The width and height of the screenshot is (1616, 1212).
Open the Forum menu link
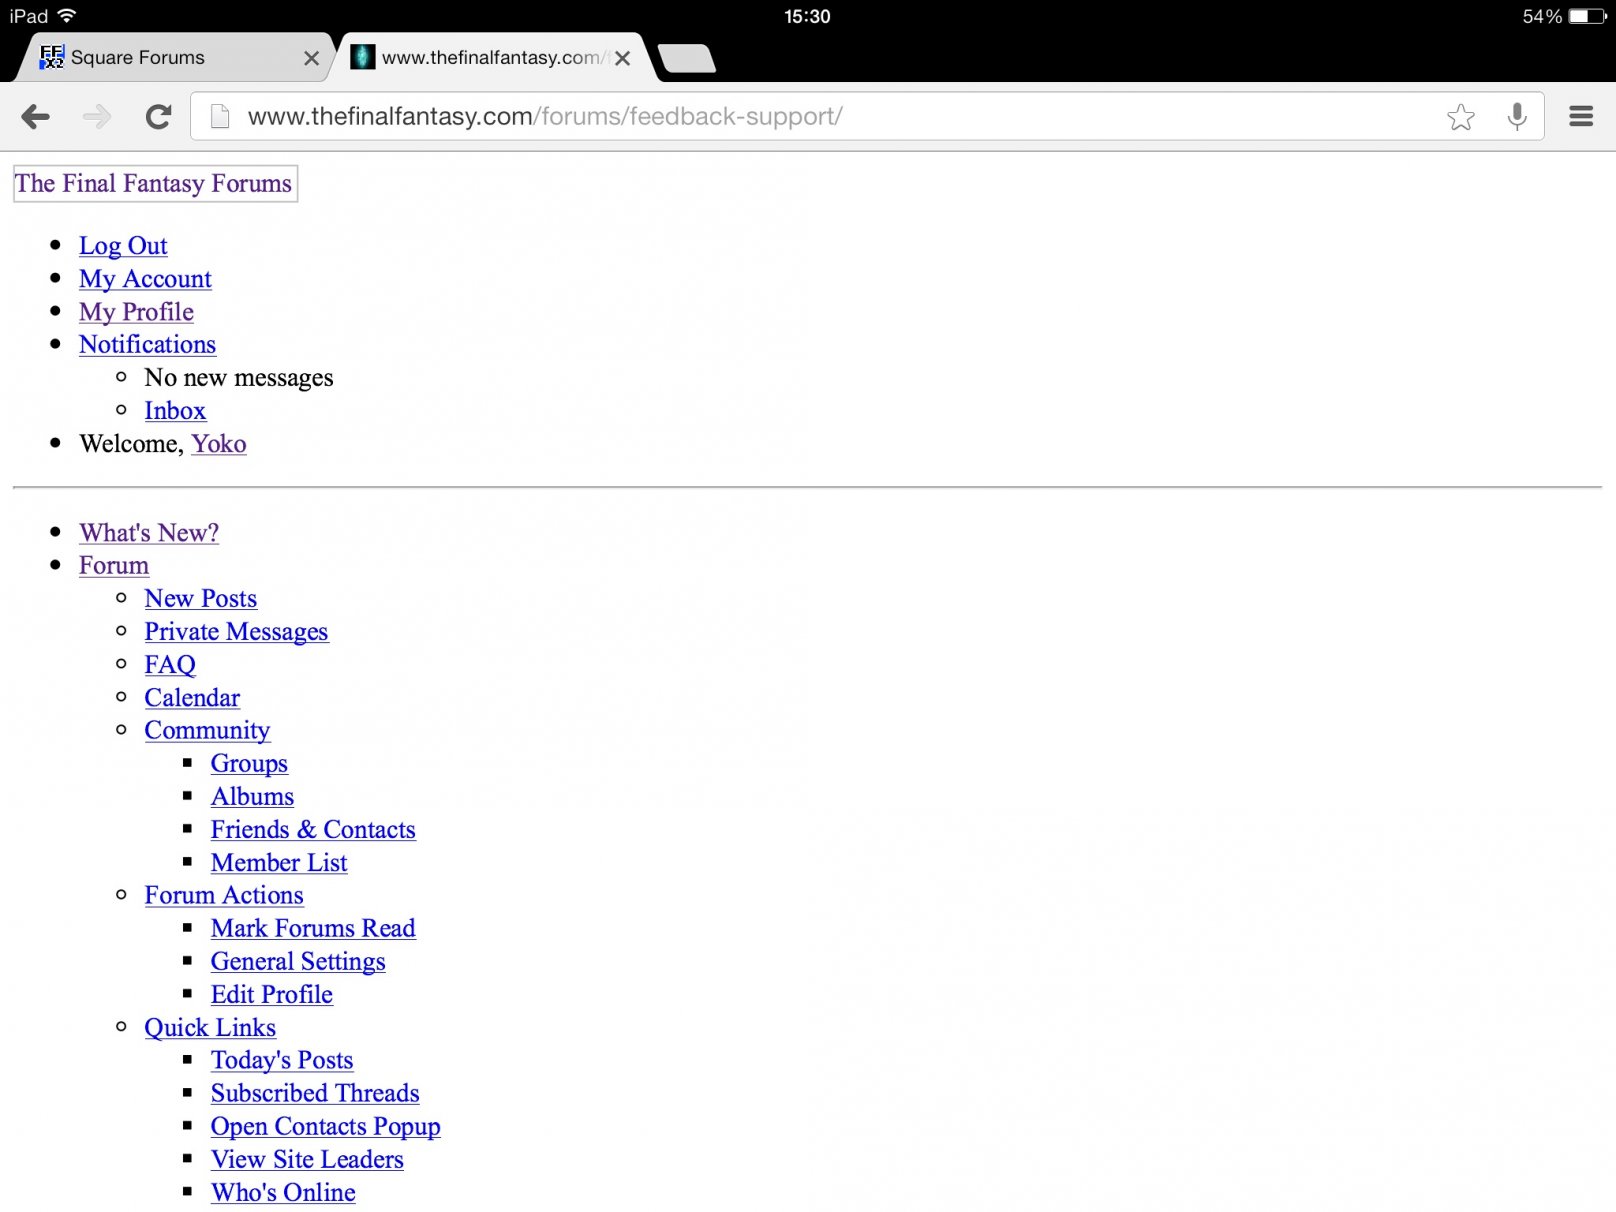pyautogui.click(x=114, y=566)
